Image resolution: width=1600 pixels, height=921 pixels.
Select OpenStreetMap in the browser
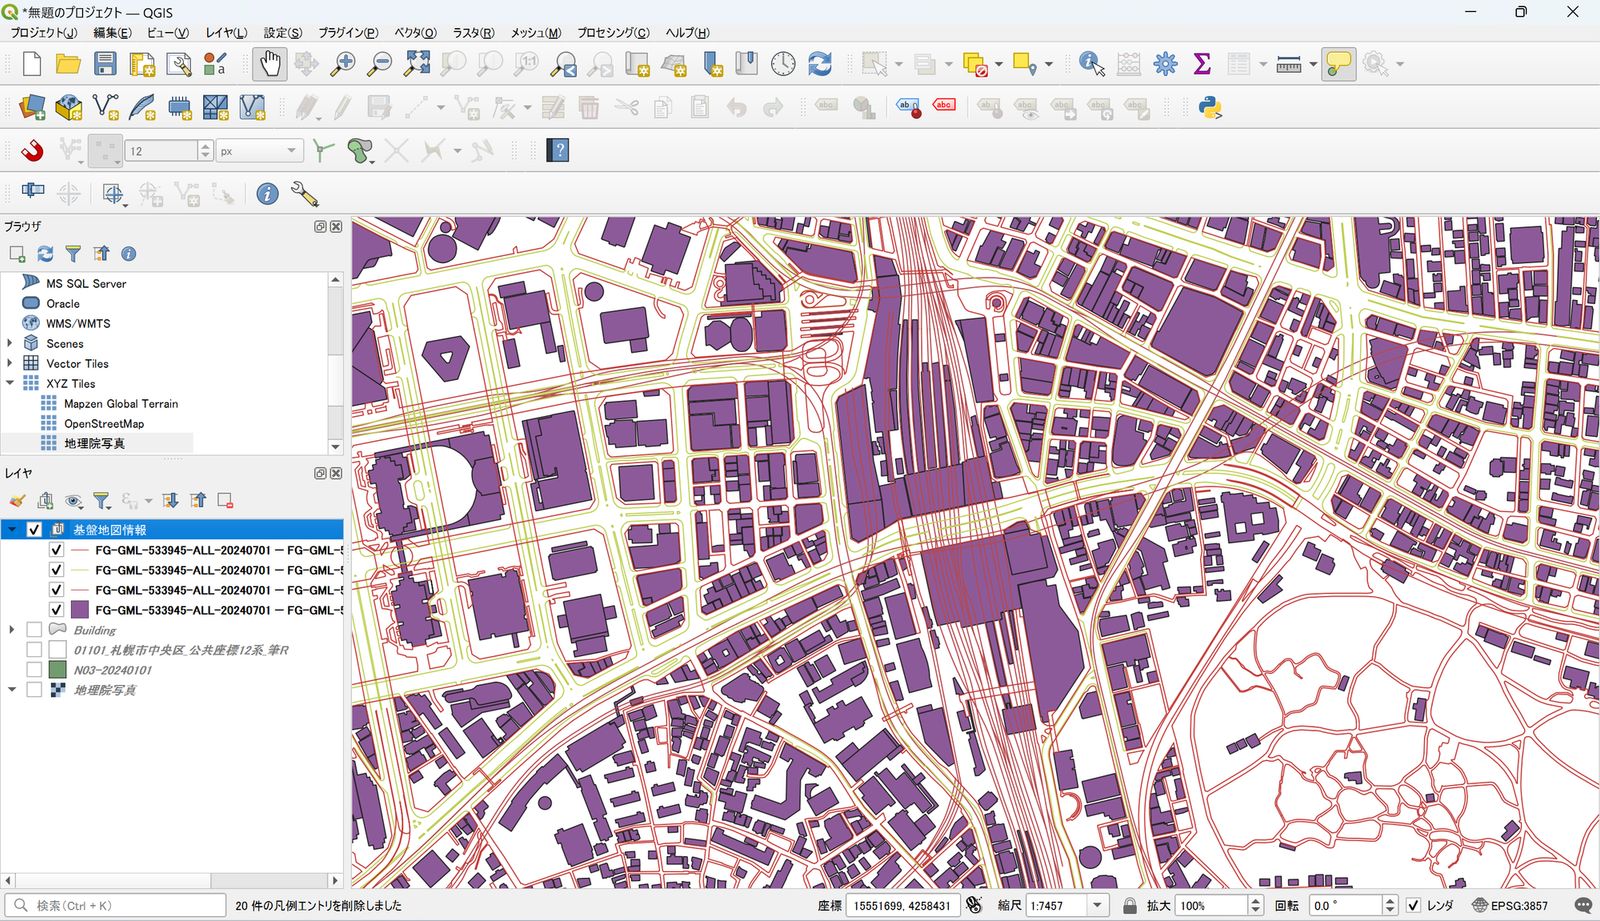[x=104, y=423]
